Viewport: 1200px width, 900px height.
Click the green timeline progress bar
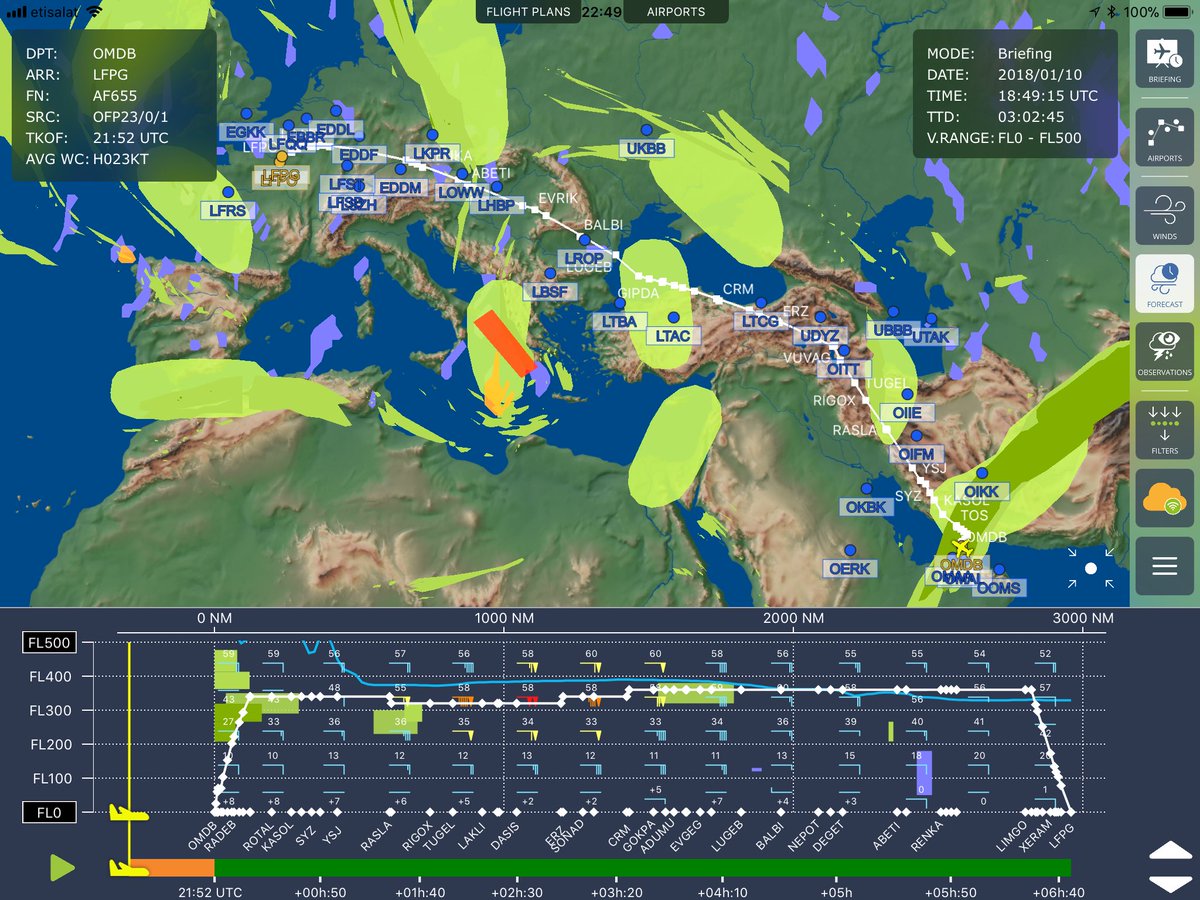click(642, 867)
